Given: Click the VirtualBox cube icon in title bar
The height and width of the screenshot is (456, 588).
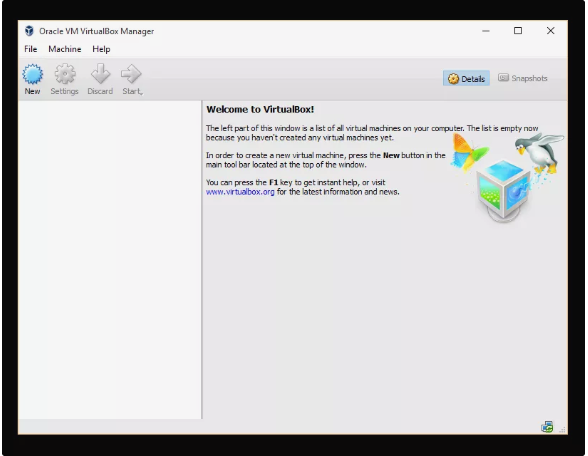Looking at the screenshot, I should [x=29, y=31].
